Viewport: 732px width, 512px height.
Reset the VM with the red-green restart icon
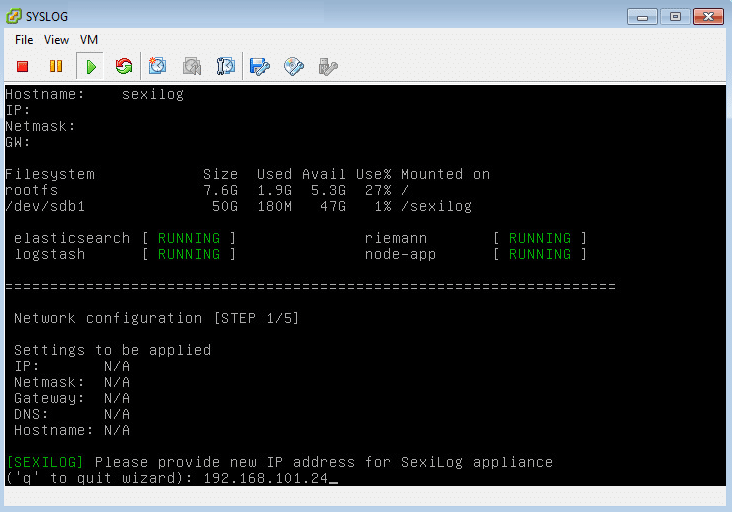point(124,66)
